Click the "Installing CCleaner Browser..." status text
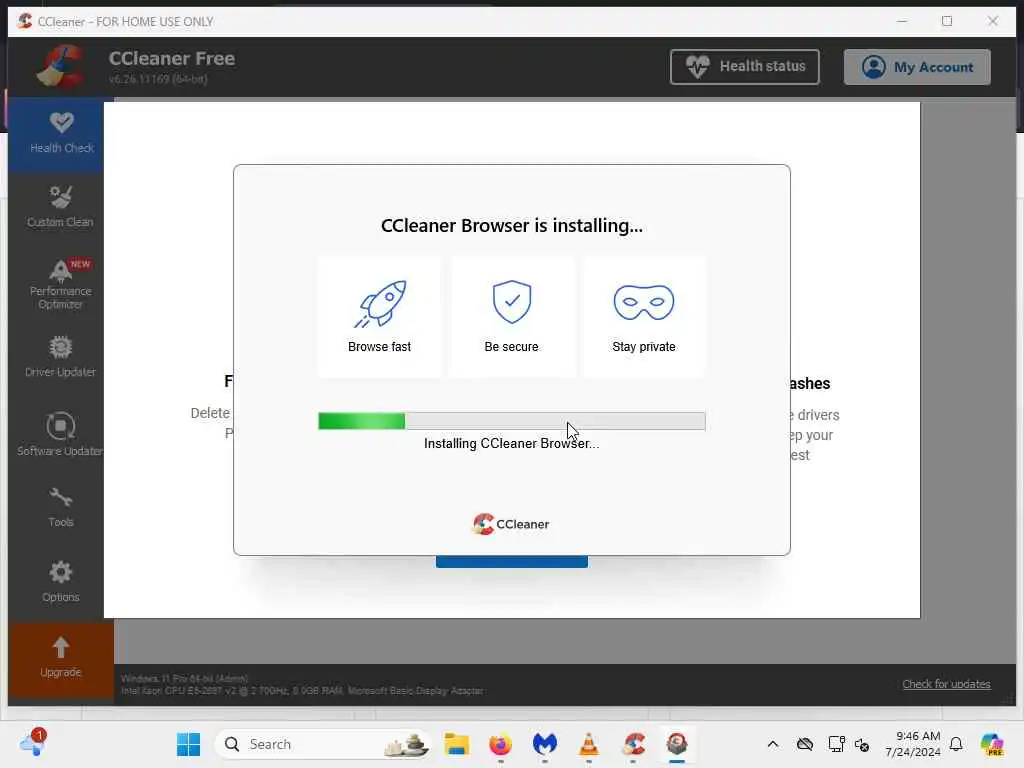Viewport: 1024px width, 768px height. 511,443
